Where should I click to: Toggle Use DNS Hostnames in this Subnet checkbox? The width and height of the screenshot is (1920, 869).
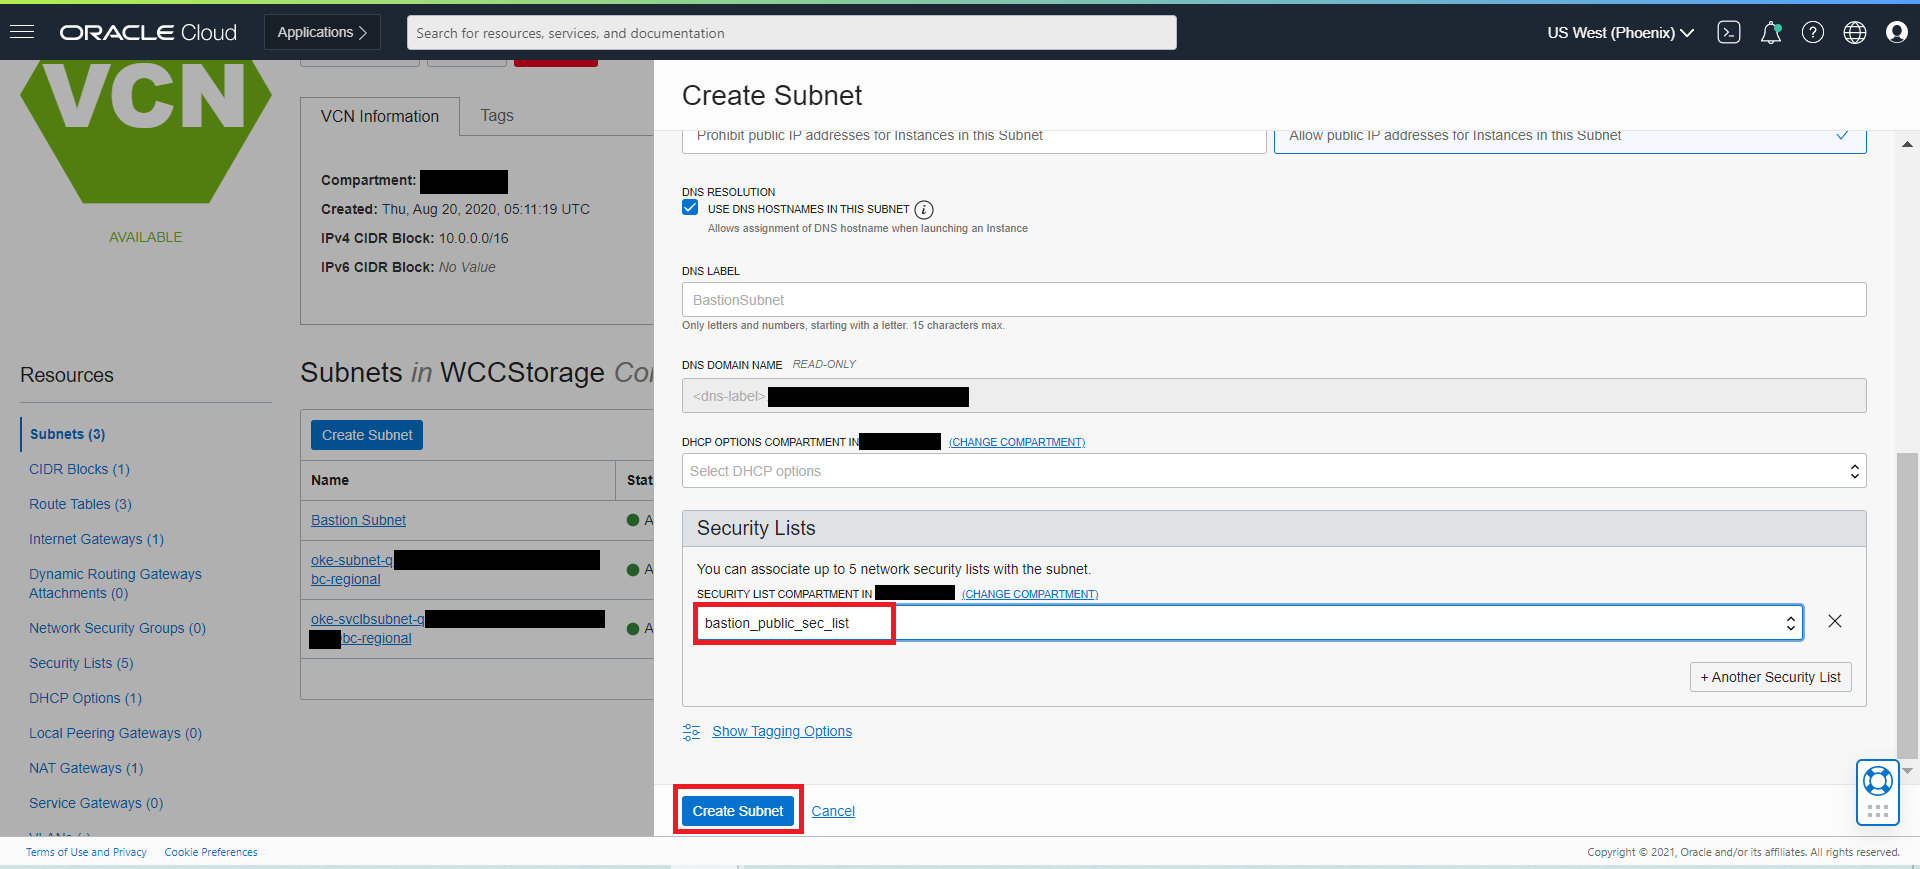[x=690, y=208]
